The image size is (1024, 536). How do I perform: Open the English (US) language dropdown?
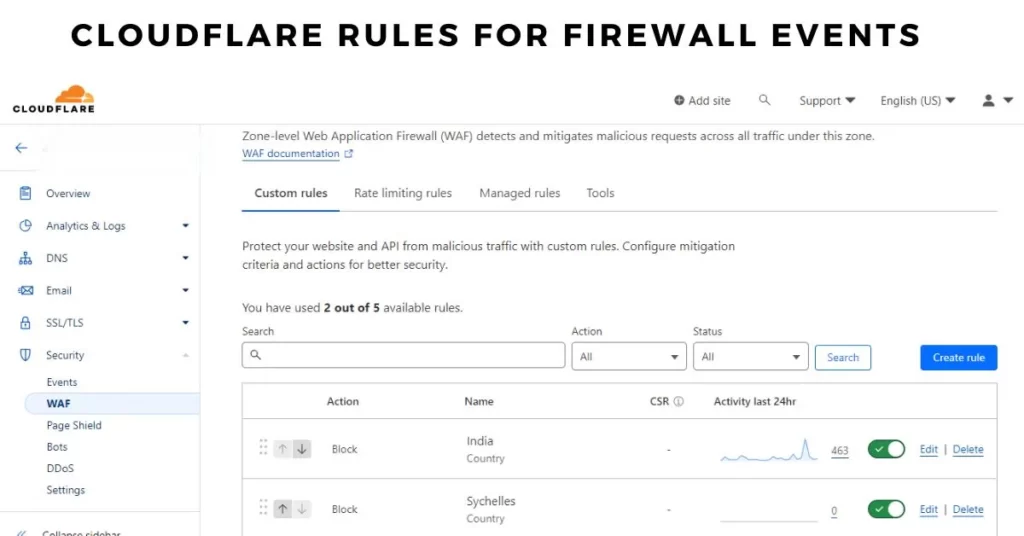tap(918, 101)
